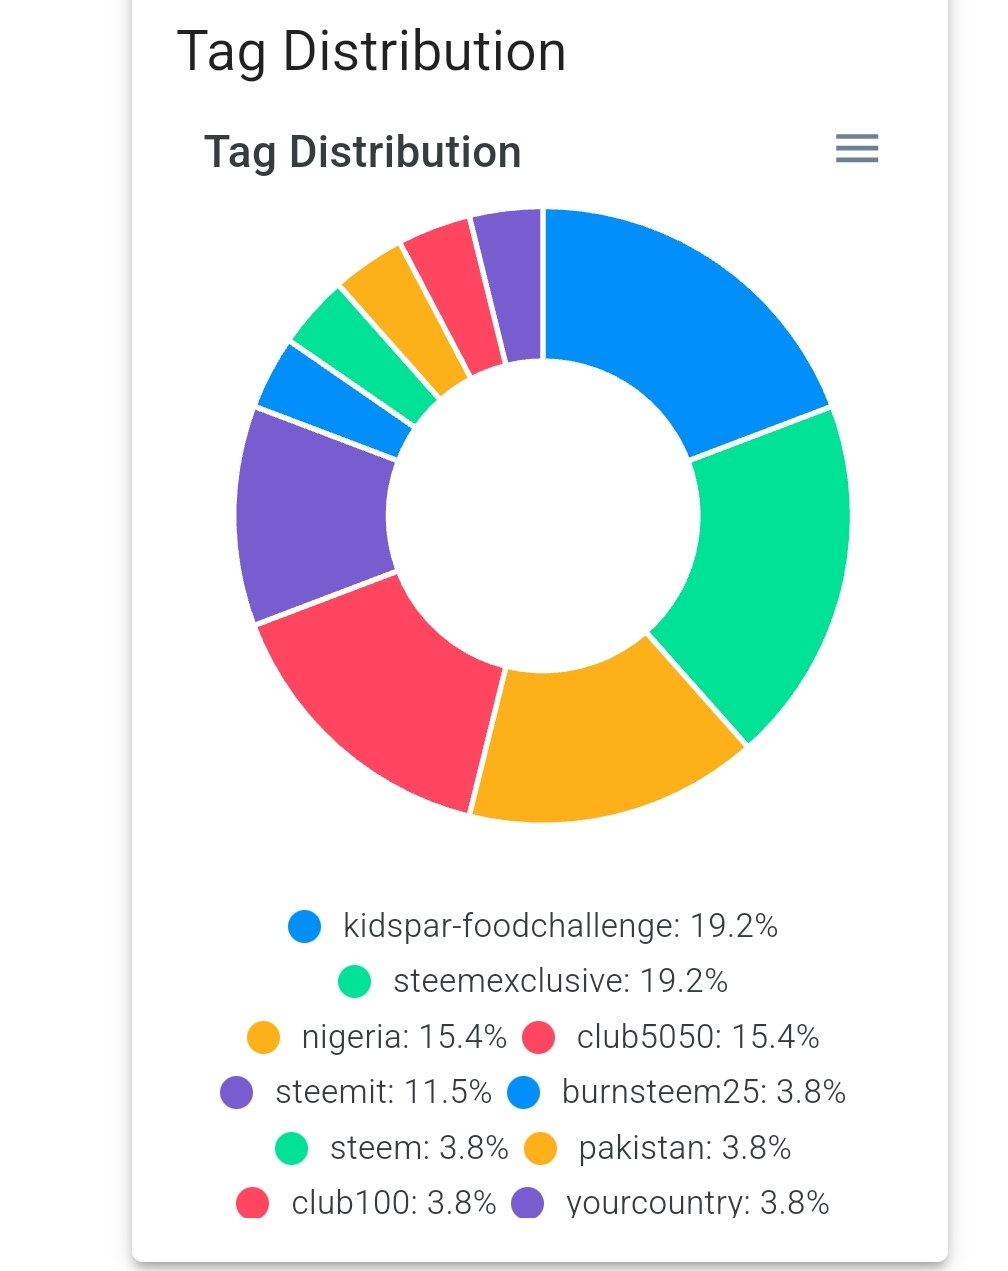Click the blue burnsteem25 legend marker
This screenshot has height=1271, width=1008.
[x=524, y=1092]
